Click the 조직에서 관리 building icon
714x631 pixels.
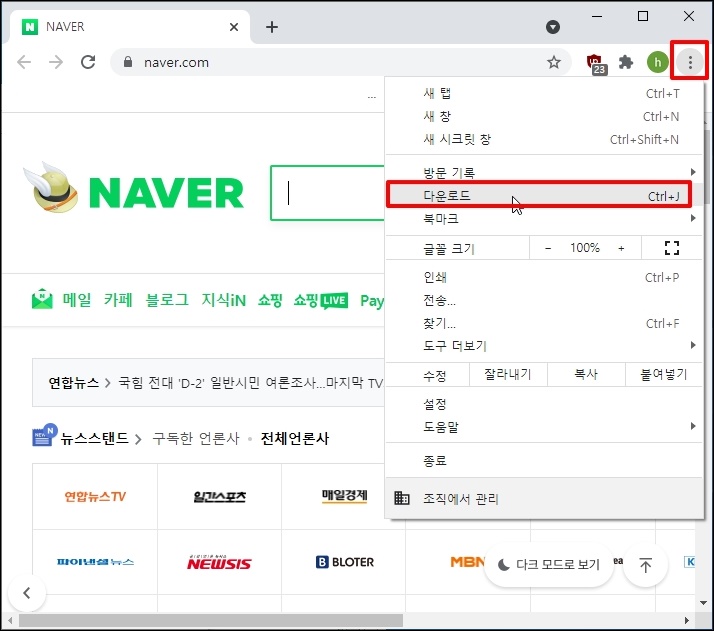402,498
